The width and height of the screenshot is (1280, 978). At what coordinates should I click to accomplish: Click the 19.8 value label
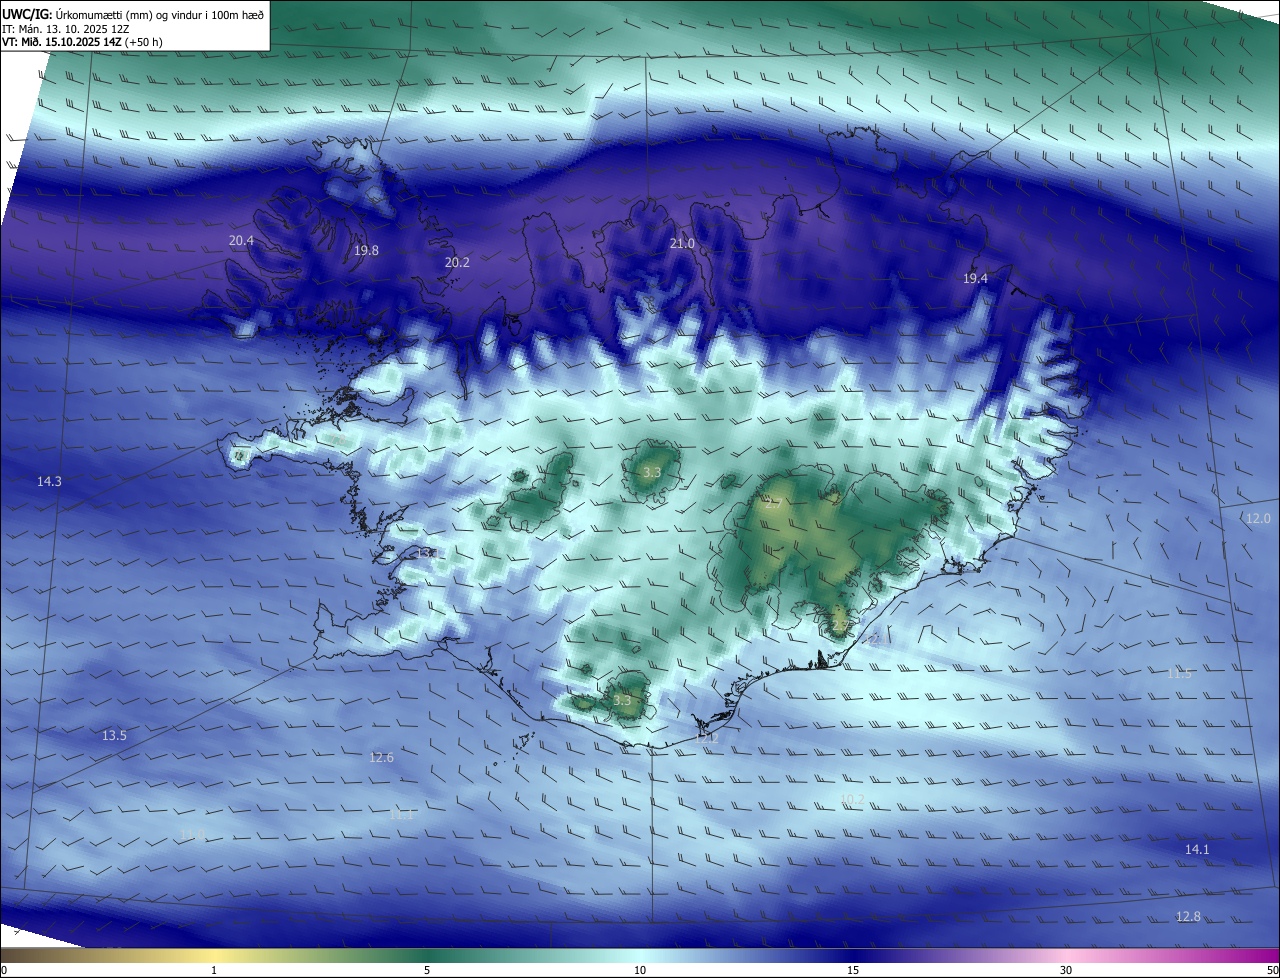pos(367,251)
